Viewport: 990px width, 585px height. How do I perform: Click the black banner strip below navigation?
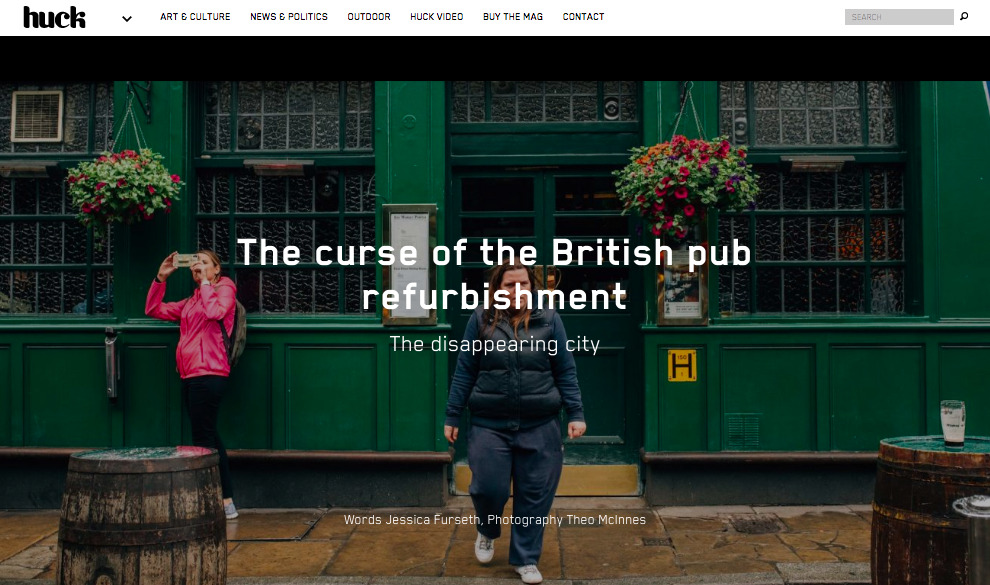(495, 58)
